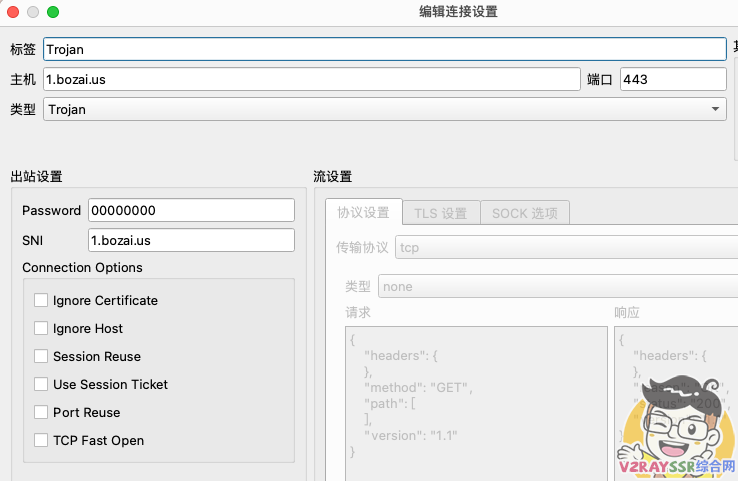
Task: Click the 流设置 section heading
Action: click(333, 176)
